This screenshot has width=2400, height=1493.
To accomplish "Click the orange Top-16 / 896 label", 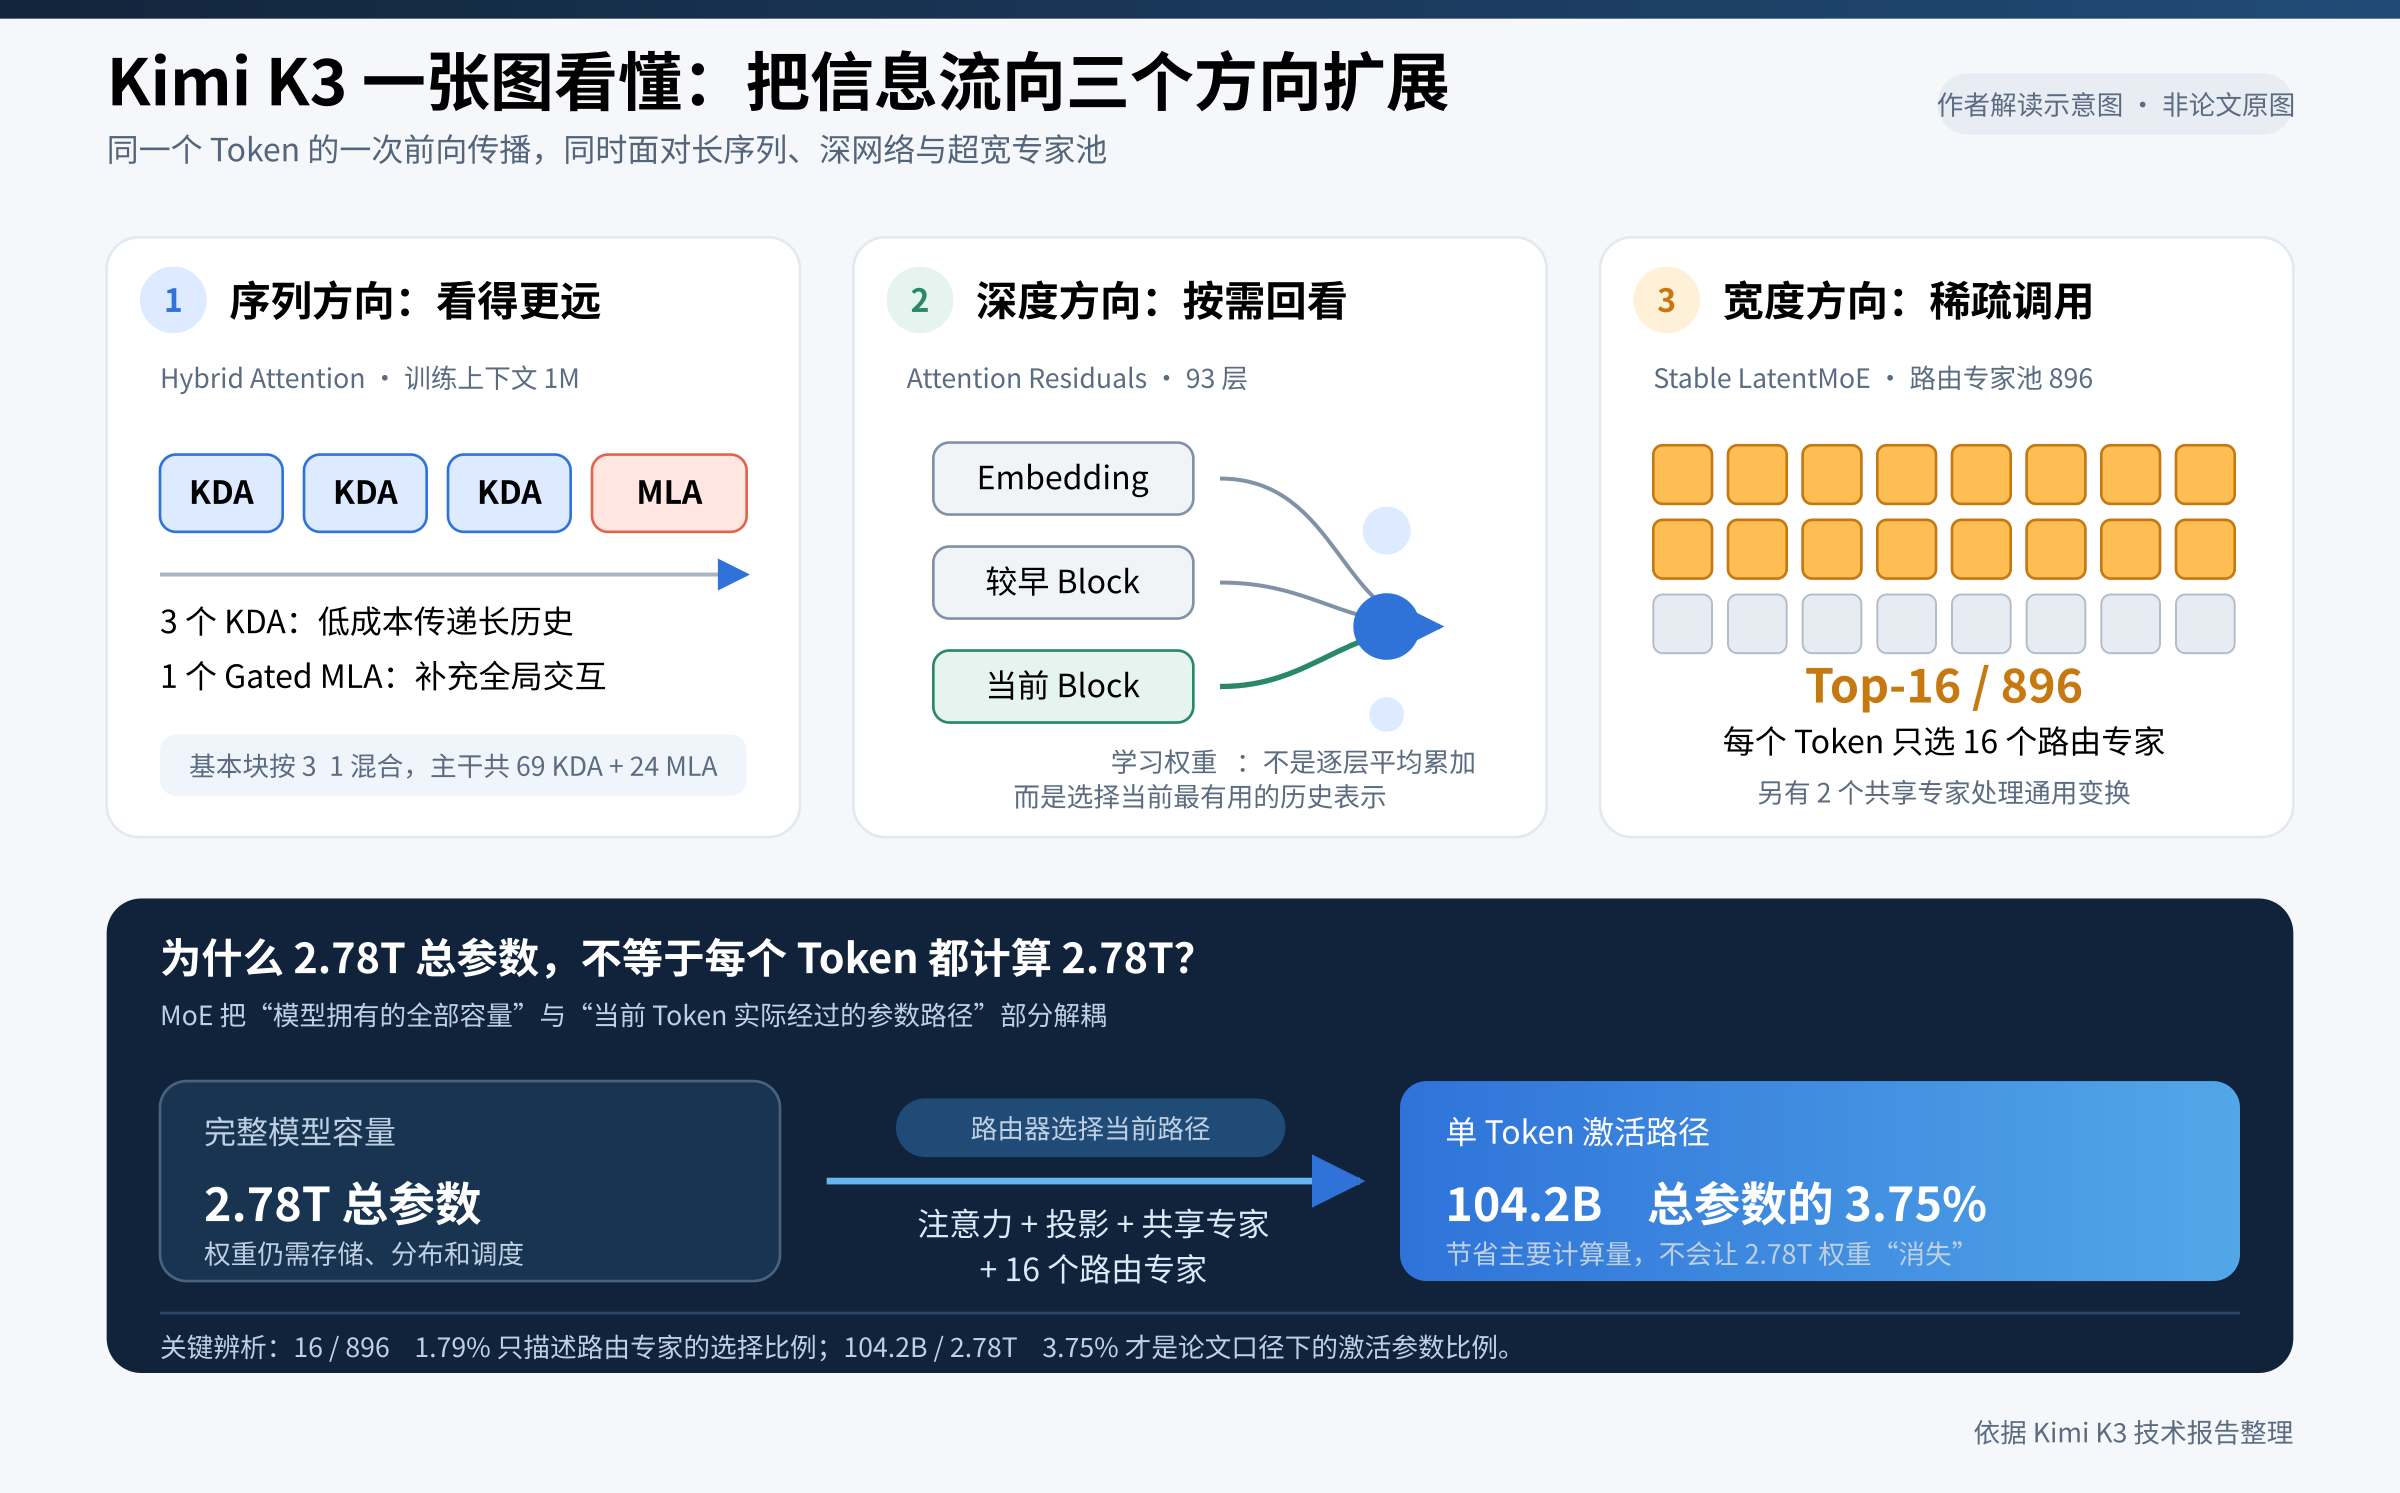I will [x=1944, y=687].
